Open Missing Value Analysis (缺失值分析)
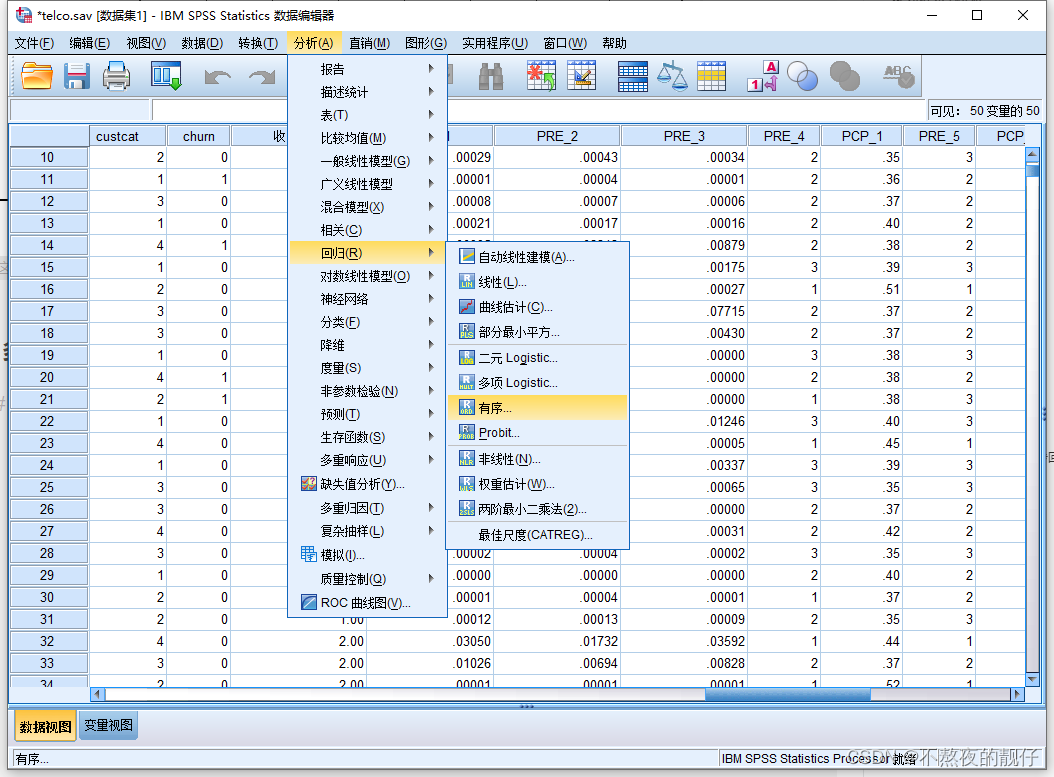This screenshot has height=777, width=1054. tap(367, 484)
